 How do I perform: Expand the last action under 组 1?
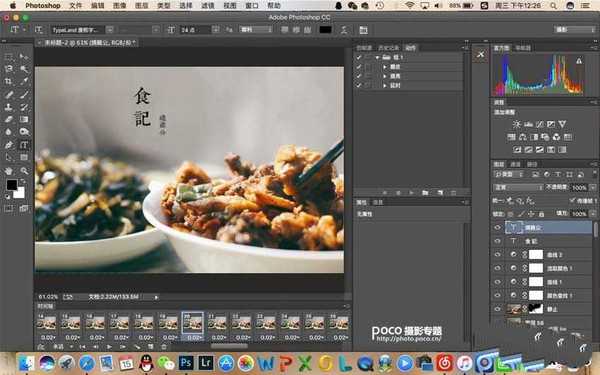tap(385, 85)
